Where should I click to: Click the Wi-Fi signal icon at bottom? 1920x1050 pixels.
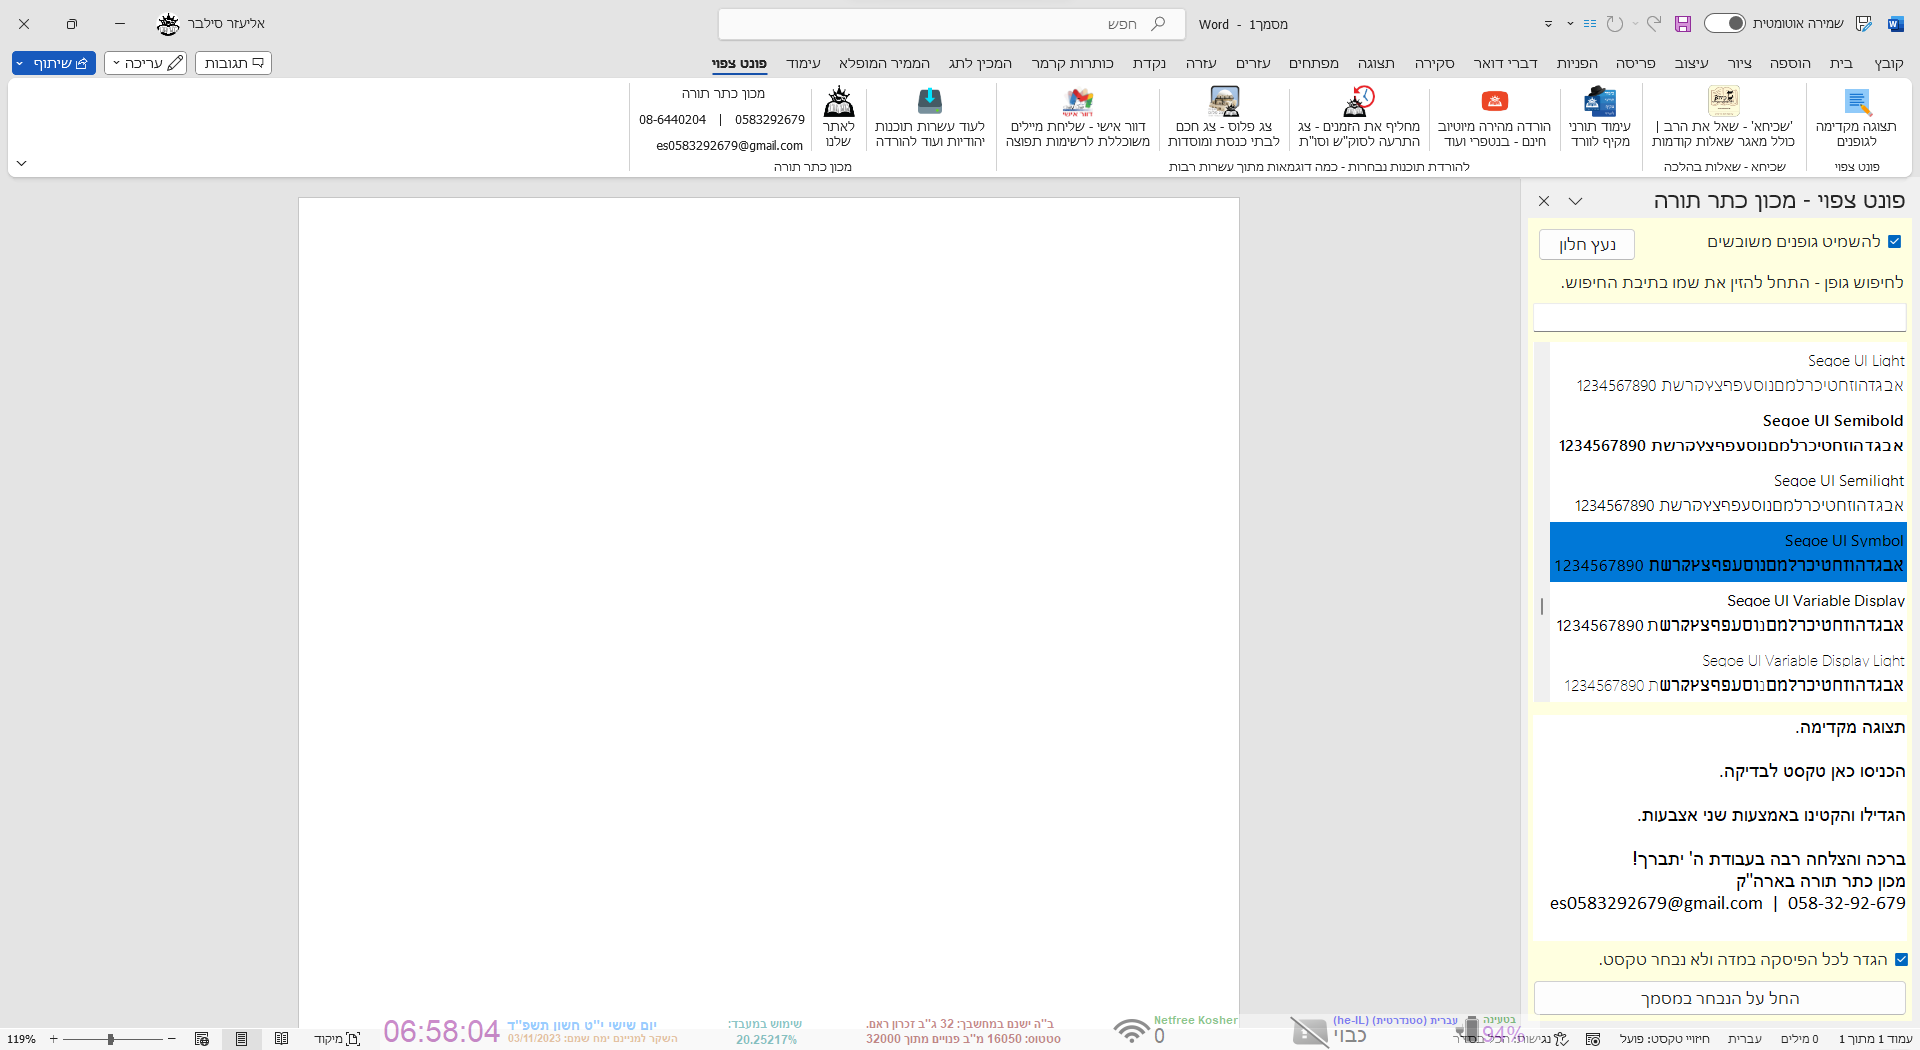click(x=1132, y=1030)
